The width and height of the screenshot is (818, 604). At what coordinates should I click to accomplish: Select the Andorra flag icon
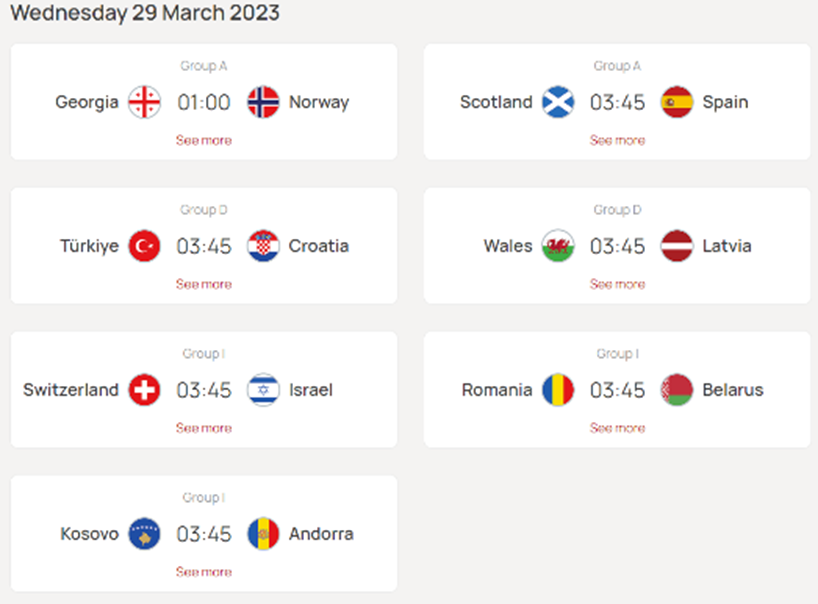pos(264,534)
